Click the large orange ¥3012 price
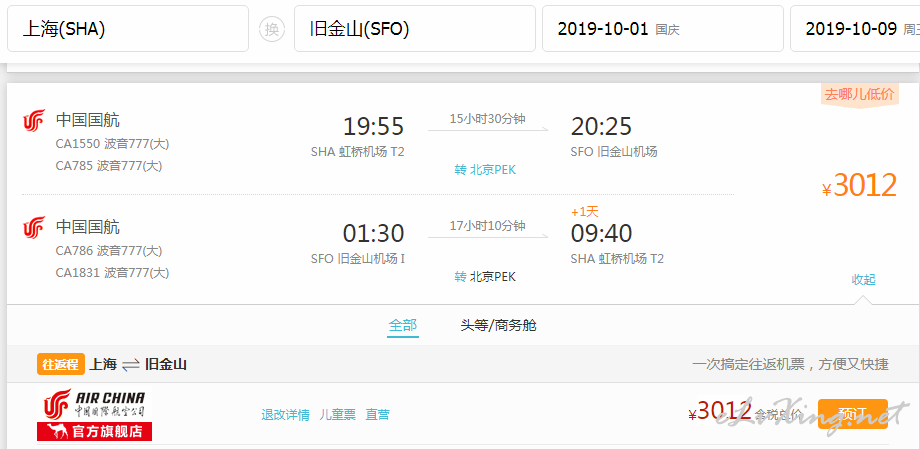Screen dimensions: 920x449 coord(860,185)
